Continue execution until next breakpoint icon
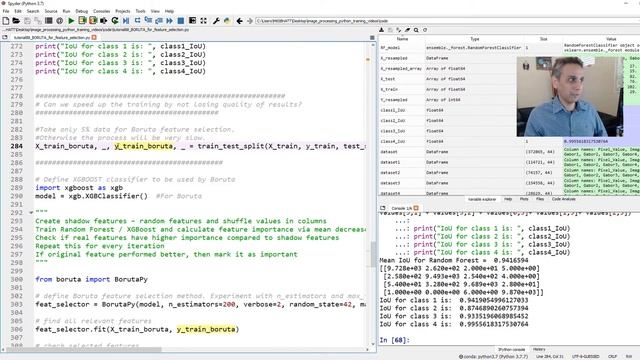The height and width of the screenshot is (360, 640). click(169, 21)
